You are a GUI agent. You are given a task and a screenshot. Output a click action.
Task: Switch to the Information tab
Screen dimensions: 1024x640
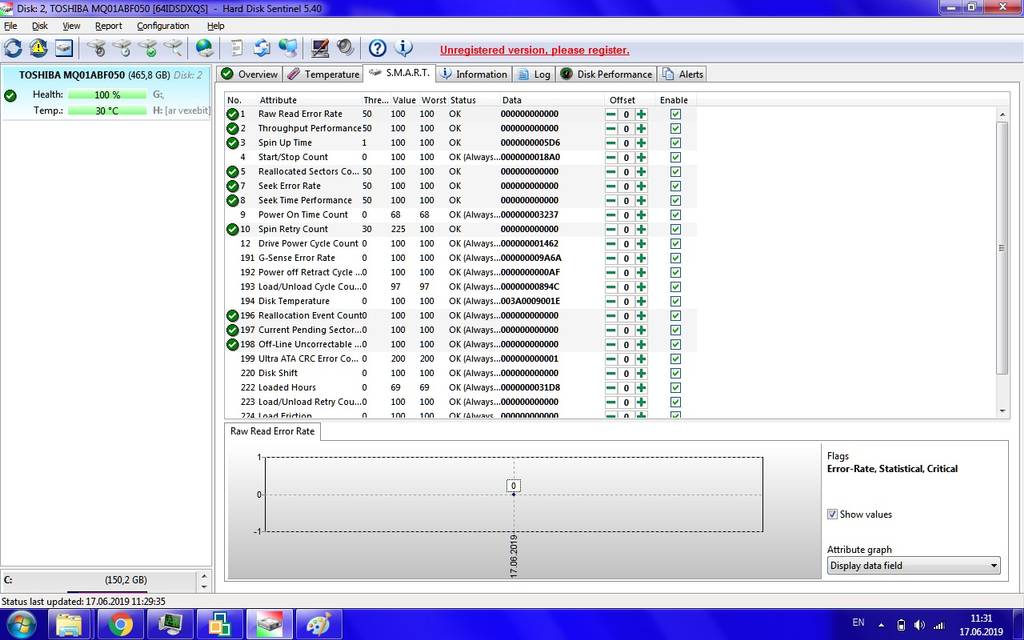pyautogui.click(x=474, y=74)
